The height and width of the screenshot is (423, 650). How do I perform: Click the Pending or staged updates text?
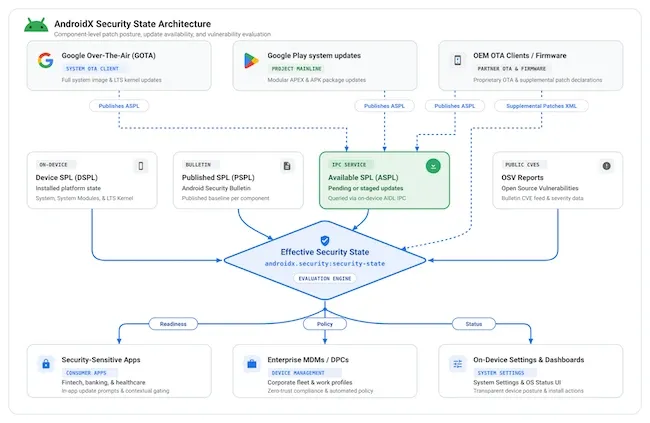click(x=366, y=188)
